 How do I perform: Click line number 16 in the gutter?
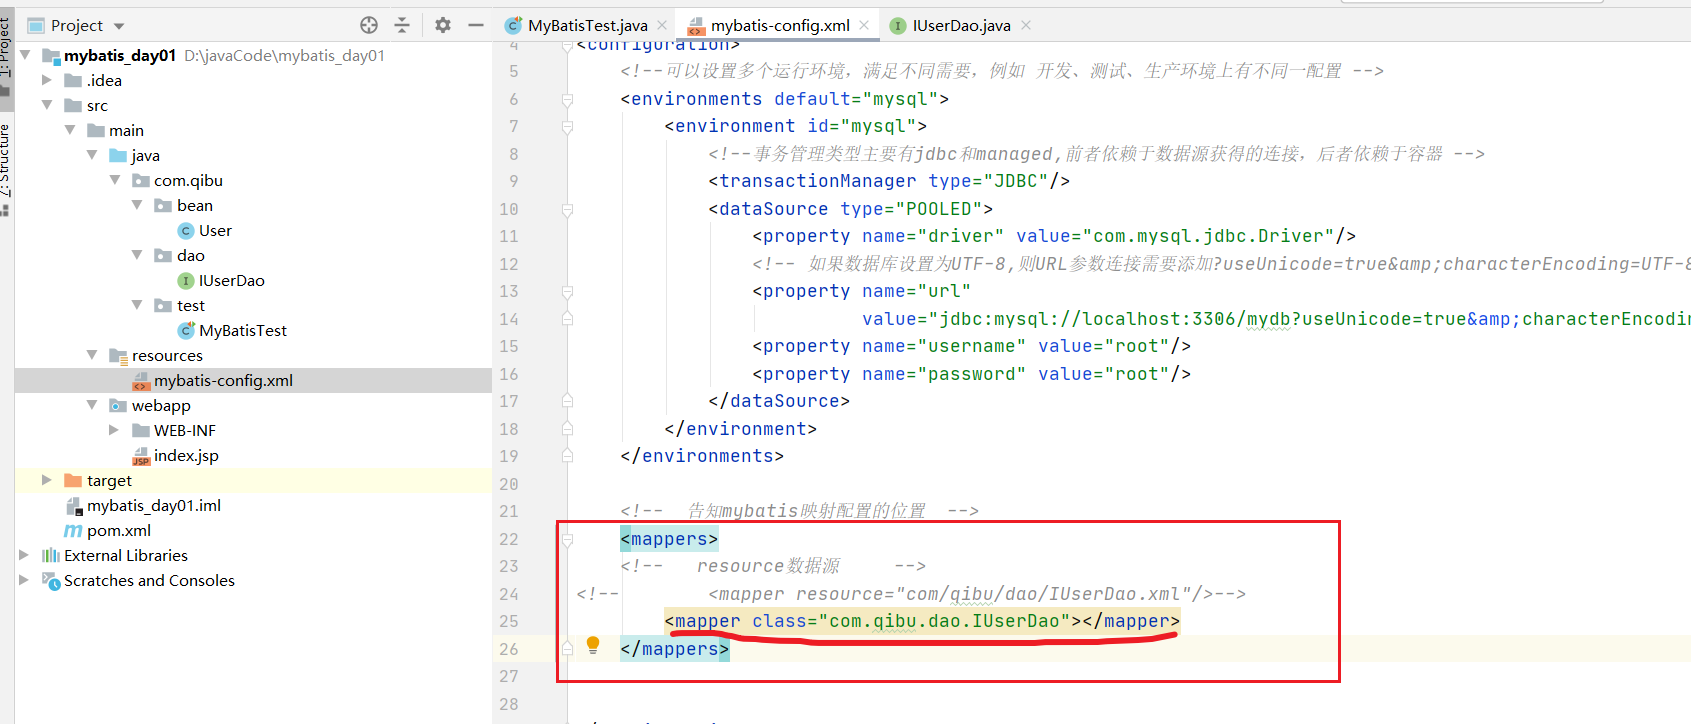(509, 374)
